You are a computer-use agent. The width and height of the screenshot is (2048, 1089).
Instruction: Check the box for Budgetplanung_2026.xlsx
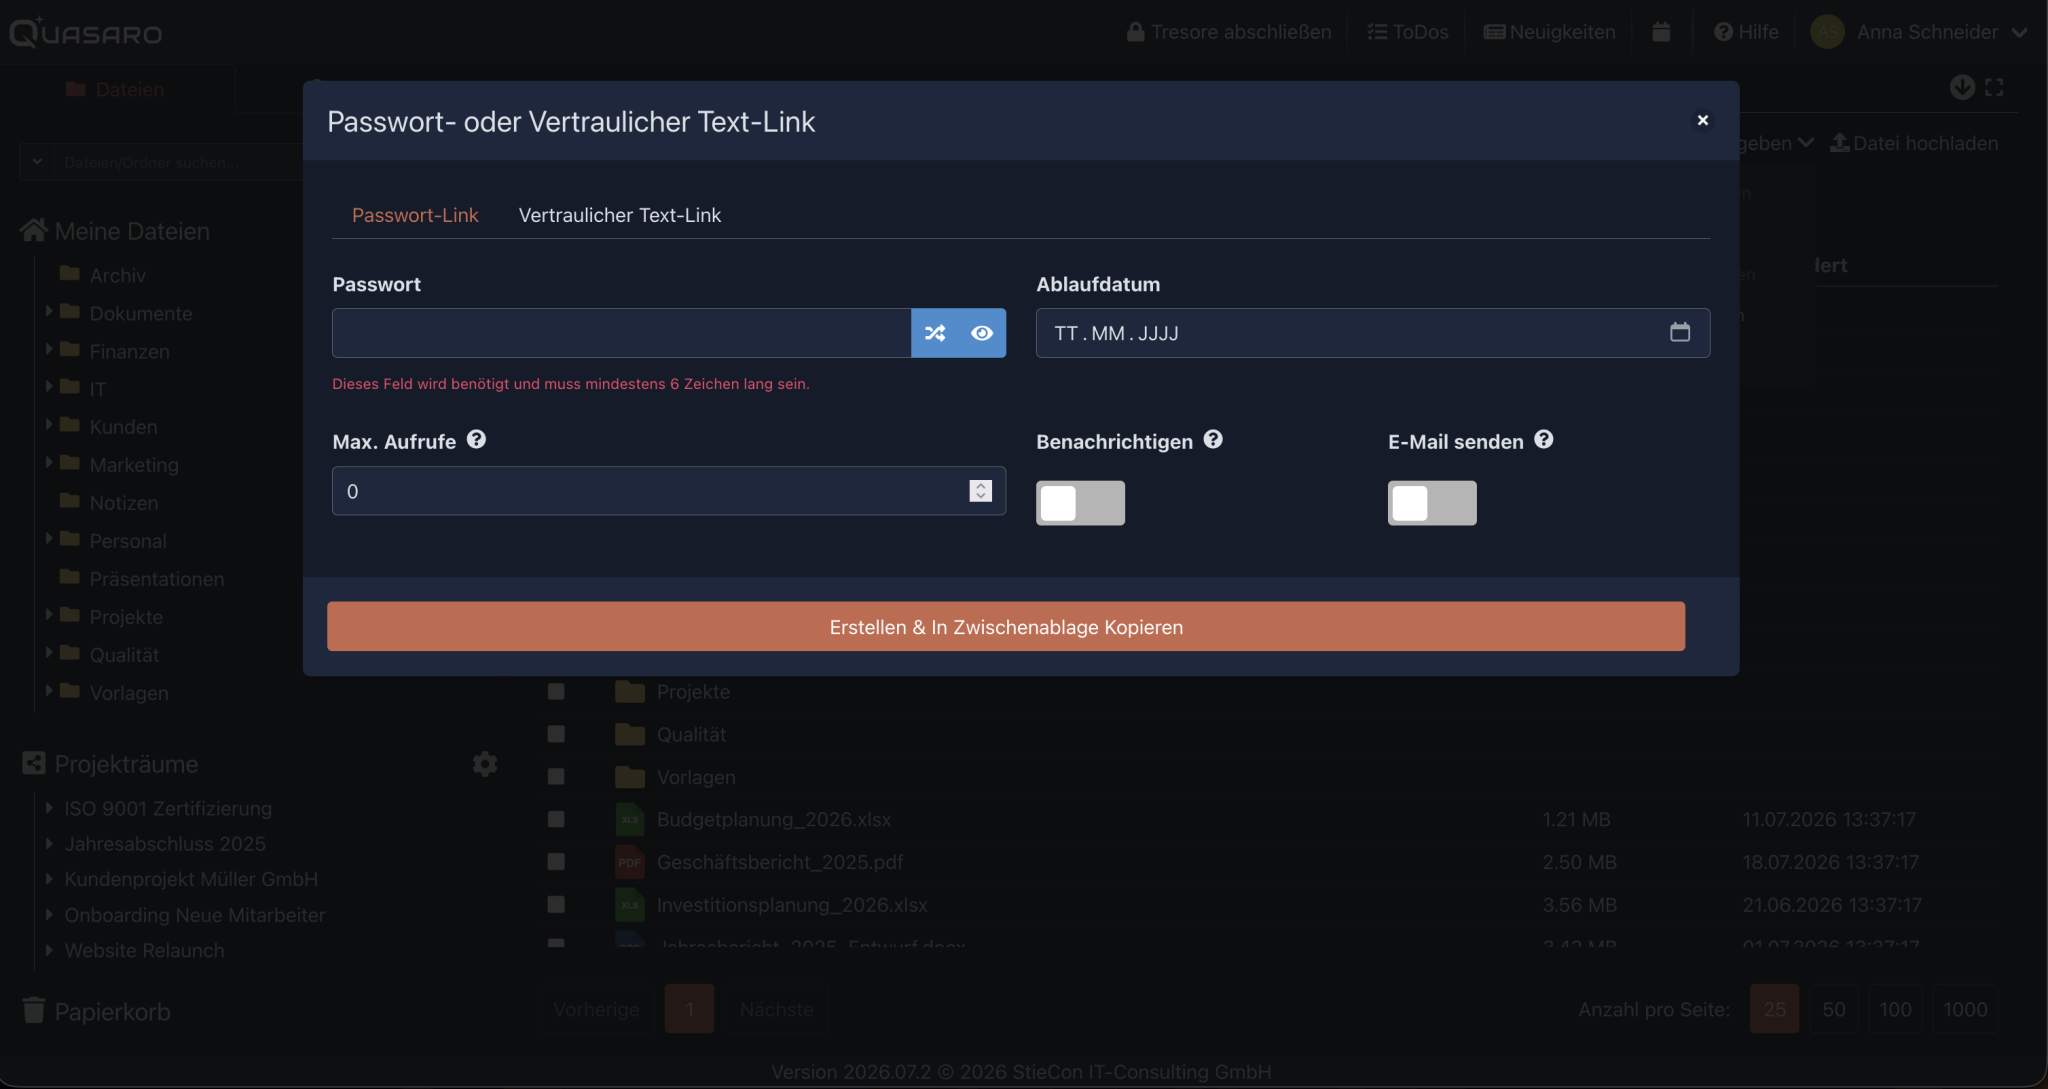(x=557, y=819)
